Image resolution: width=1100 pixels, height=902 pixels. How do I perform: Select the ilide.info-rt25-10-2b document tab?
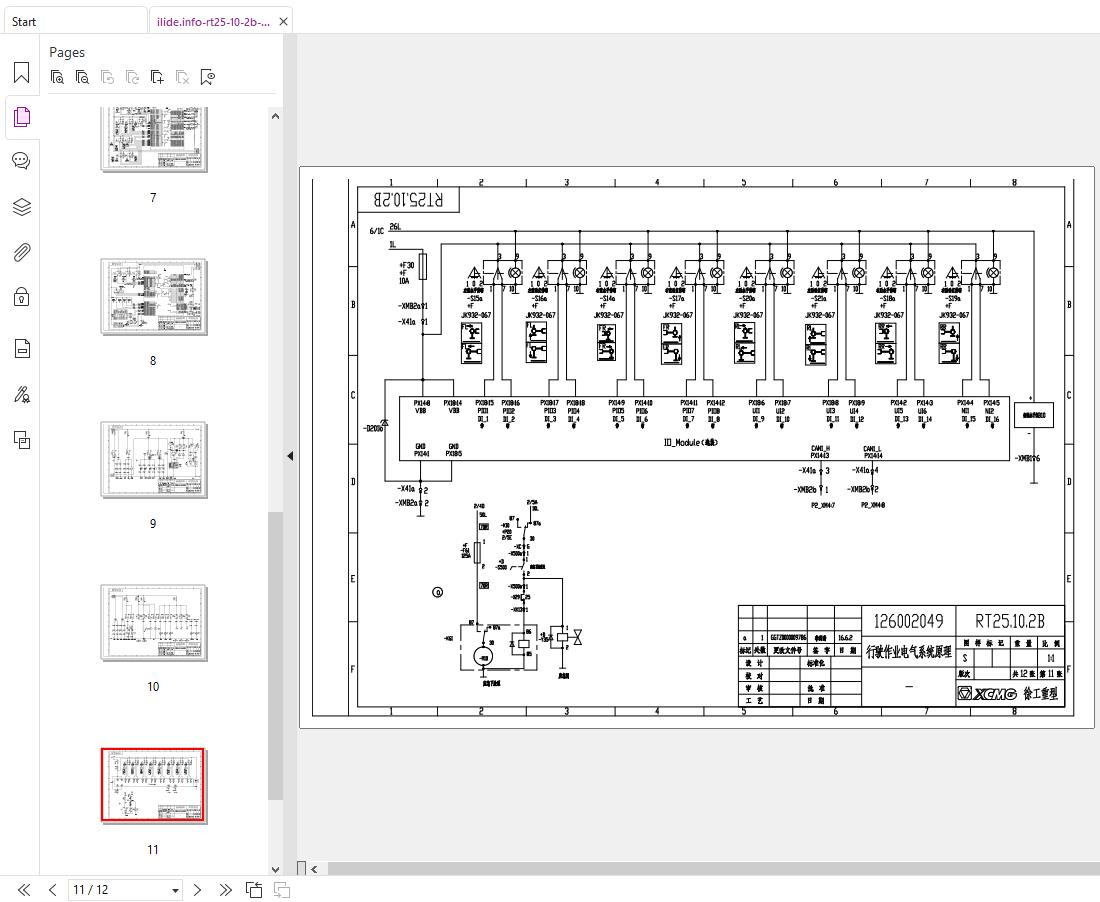[212, 20]
